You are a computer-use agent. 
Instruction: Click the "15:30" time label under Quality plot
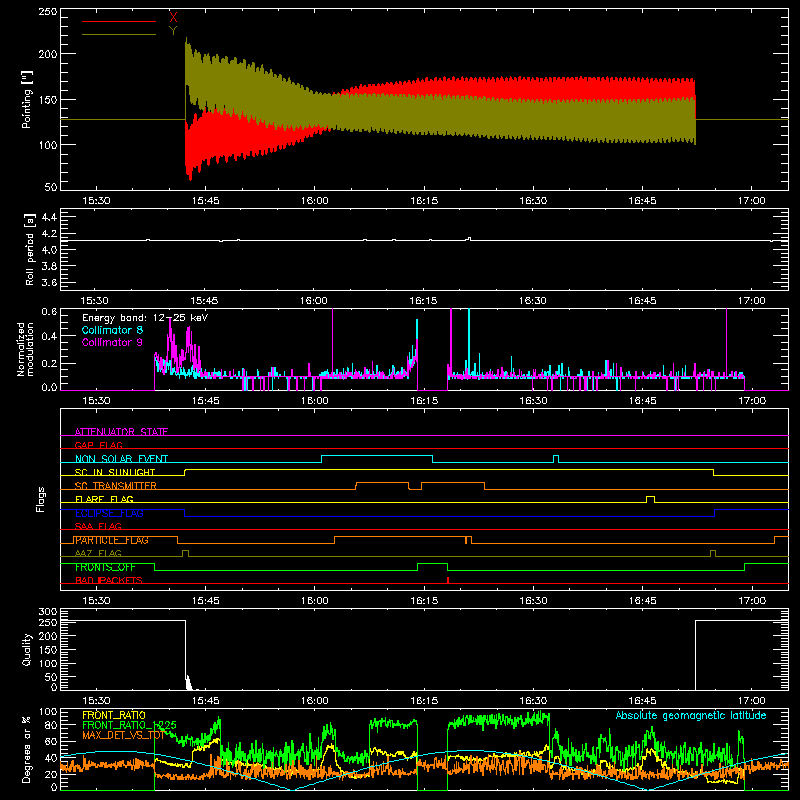[x=96, y=701]
